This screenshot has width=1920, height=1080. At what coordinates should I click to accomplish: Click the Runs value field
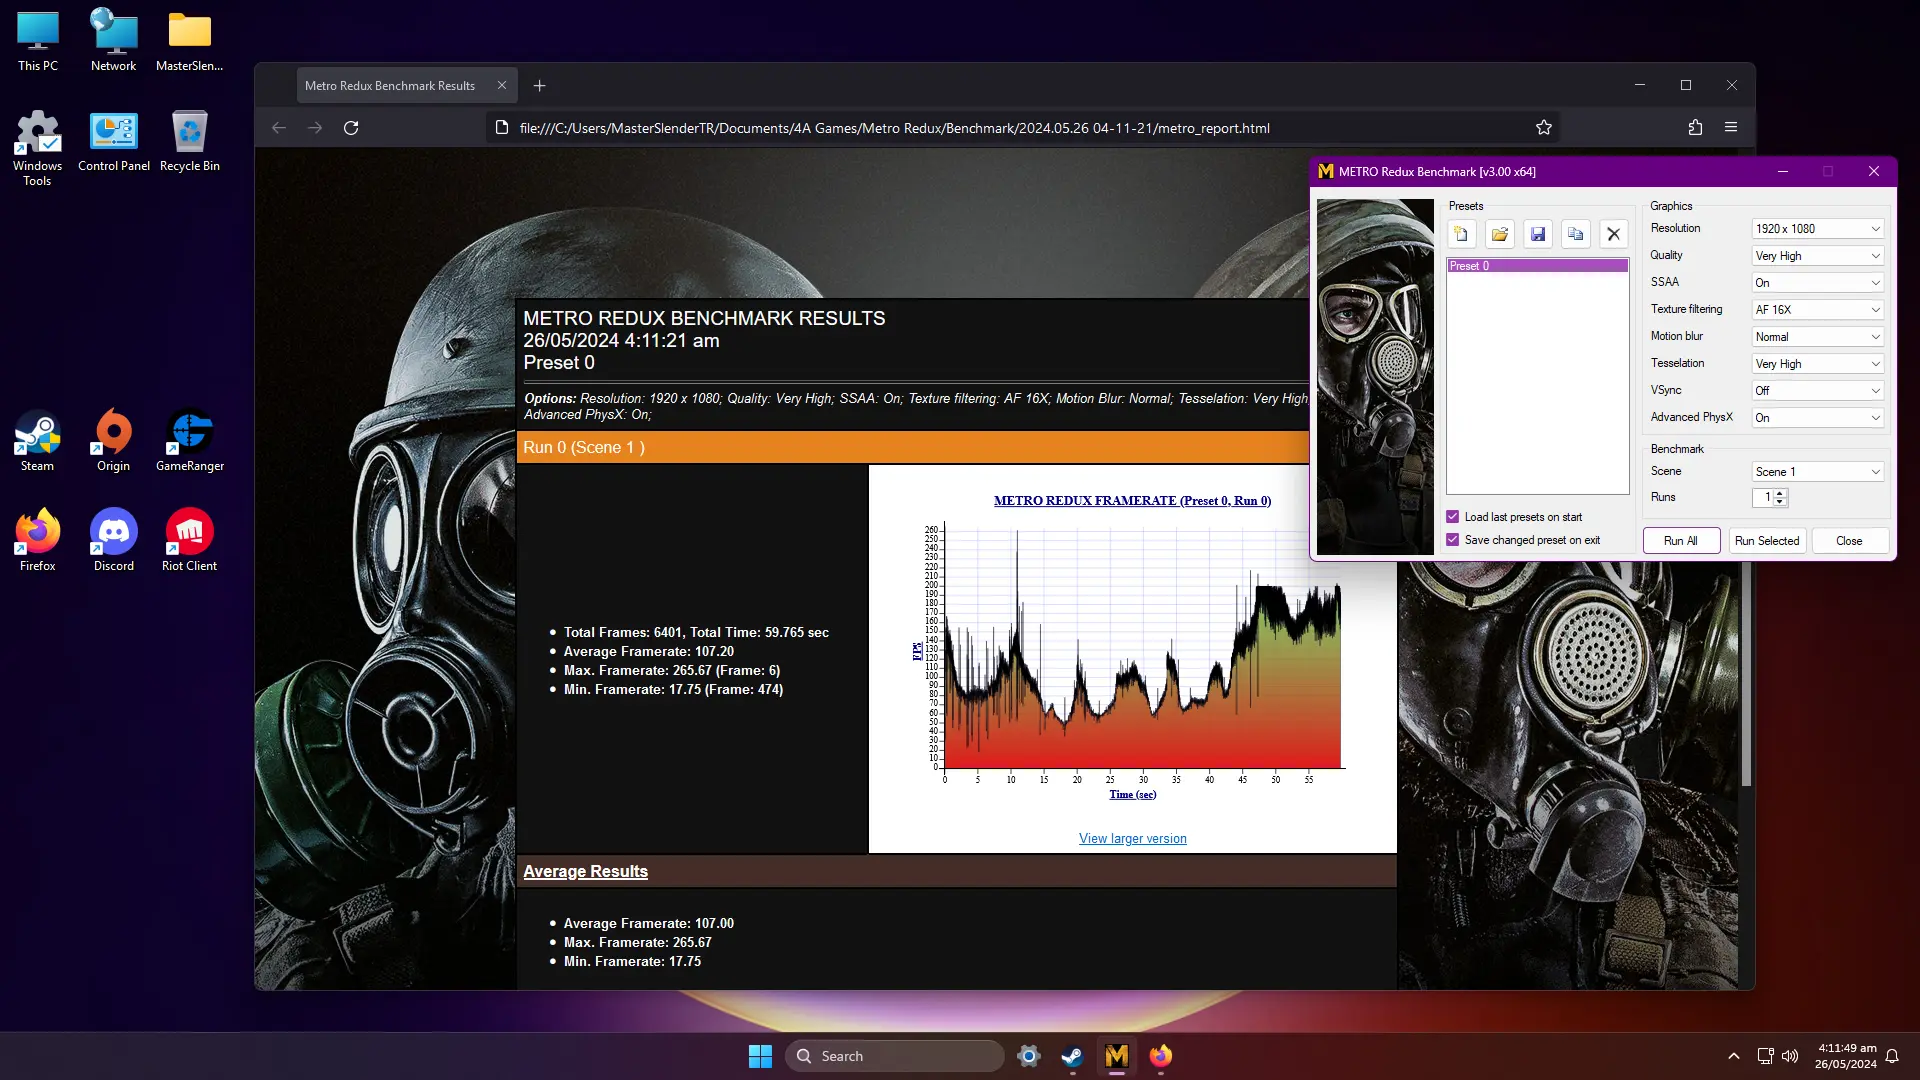point(1763,497)
